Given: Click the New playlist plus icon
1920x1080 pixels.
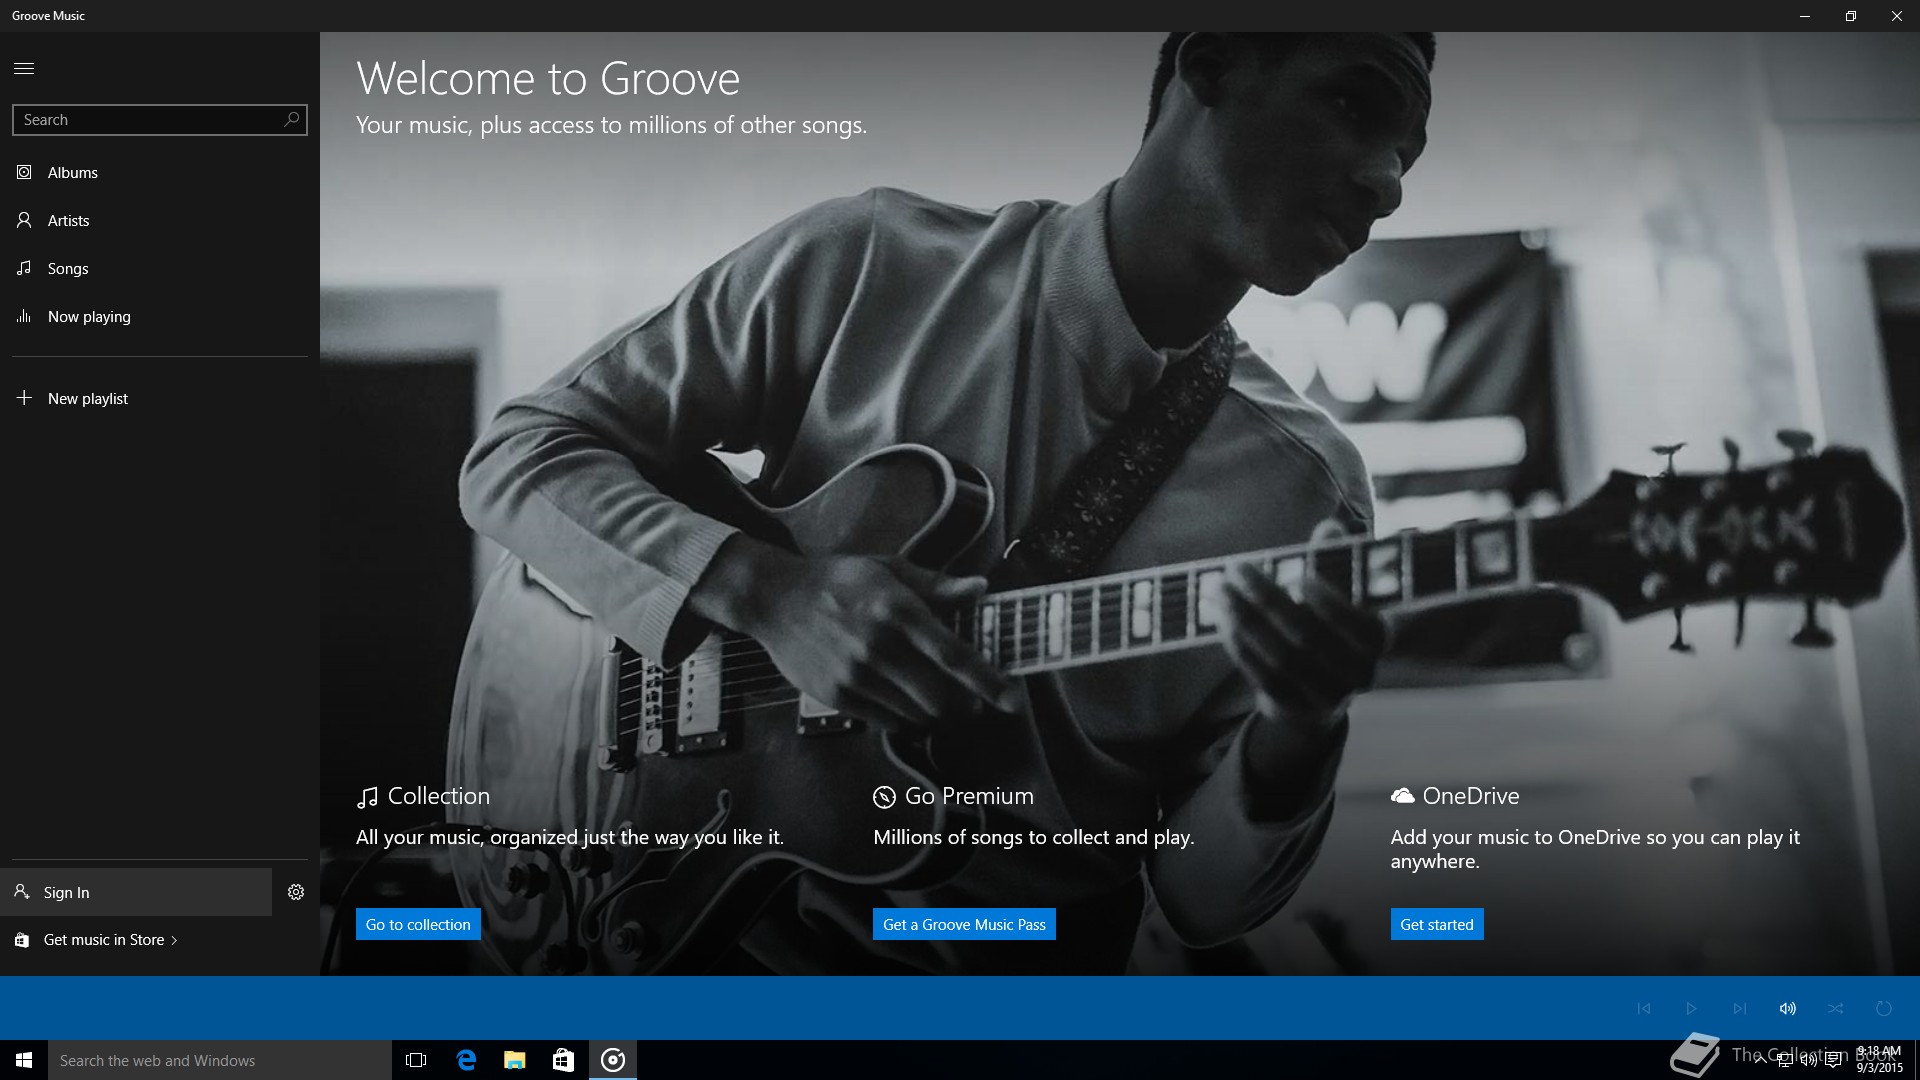Looking at the screenshot, I should point(24,398).
